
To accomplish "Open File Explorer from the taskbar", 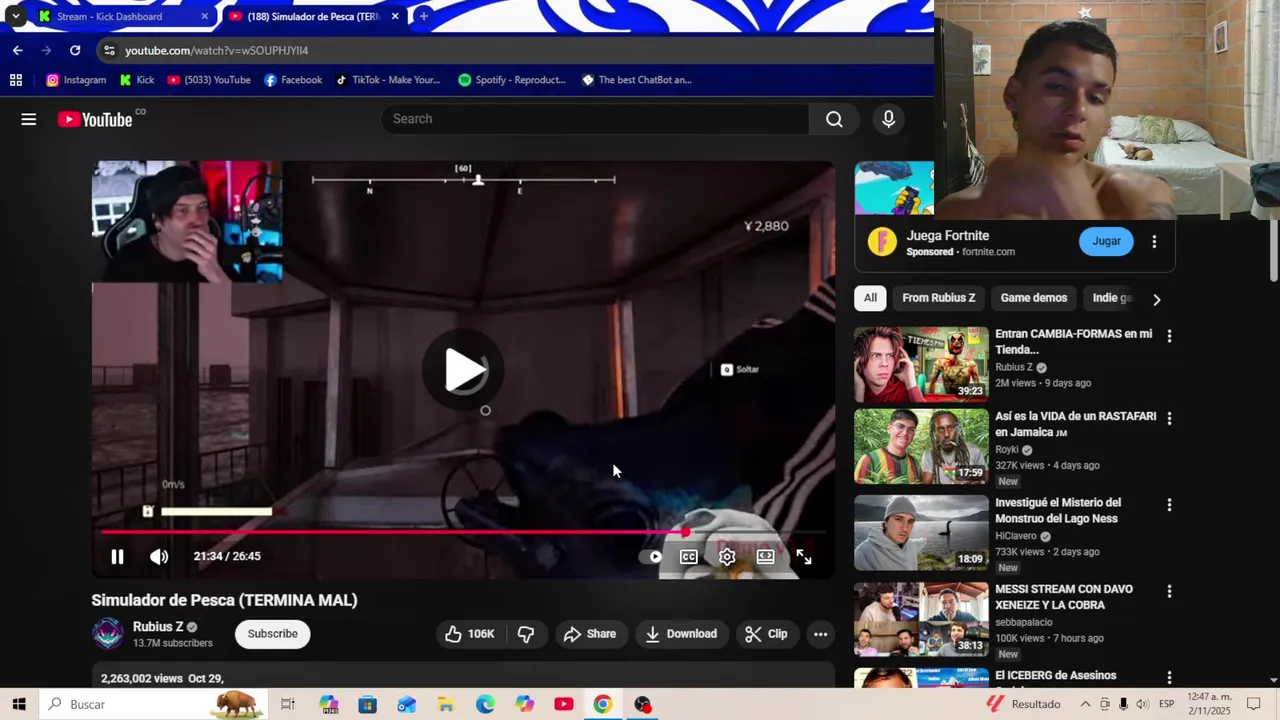I will (x=446, y=704).
